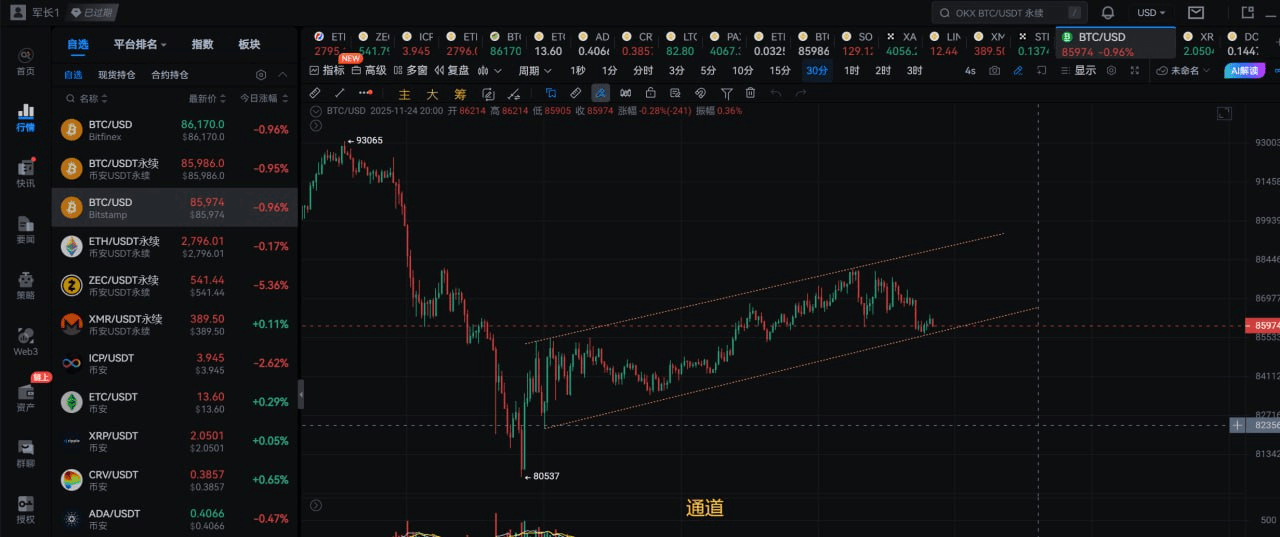
Task: Open the 快讯 news flash sidebar icon
Action: coord(25,173)
